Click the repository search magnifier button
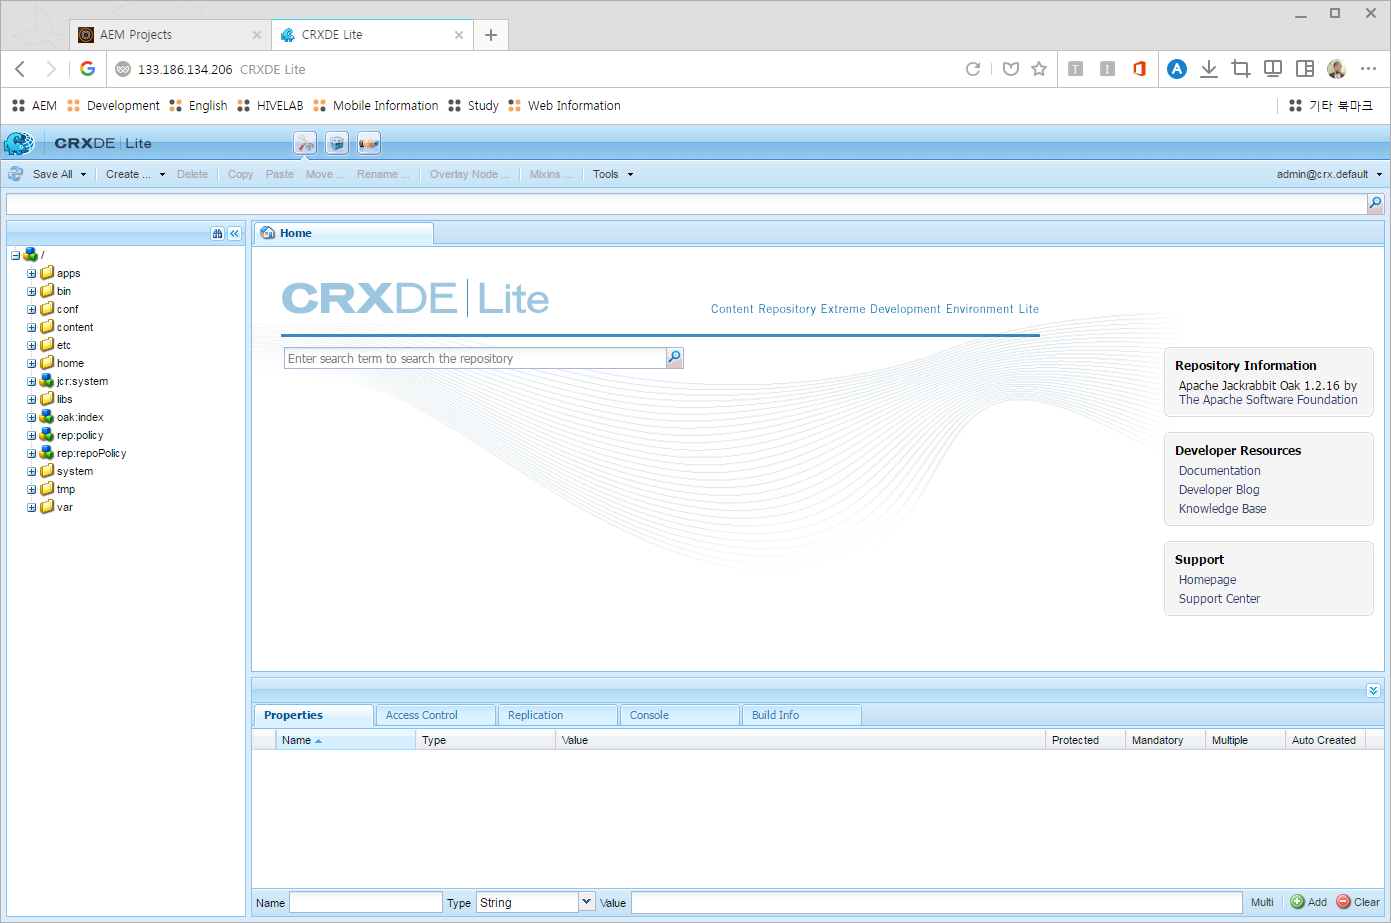This screenshot has width=1391, height=923. point(675,358)
